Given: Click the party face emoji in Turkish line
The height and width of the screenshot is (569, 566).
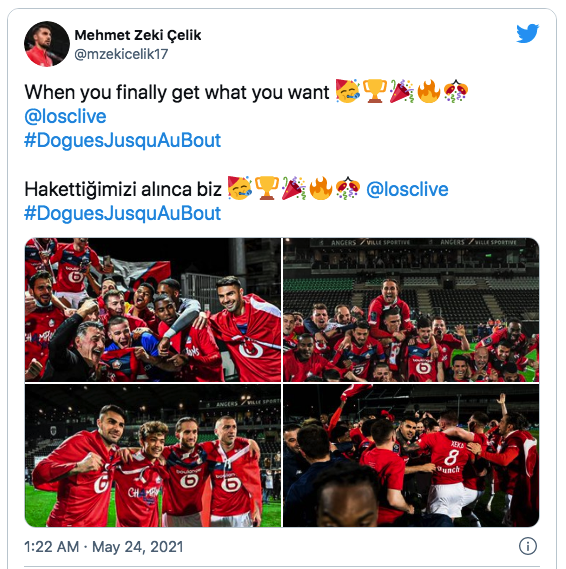Looking at the screenshot, I should tap(239, 188).
